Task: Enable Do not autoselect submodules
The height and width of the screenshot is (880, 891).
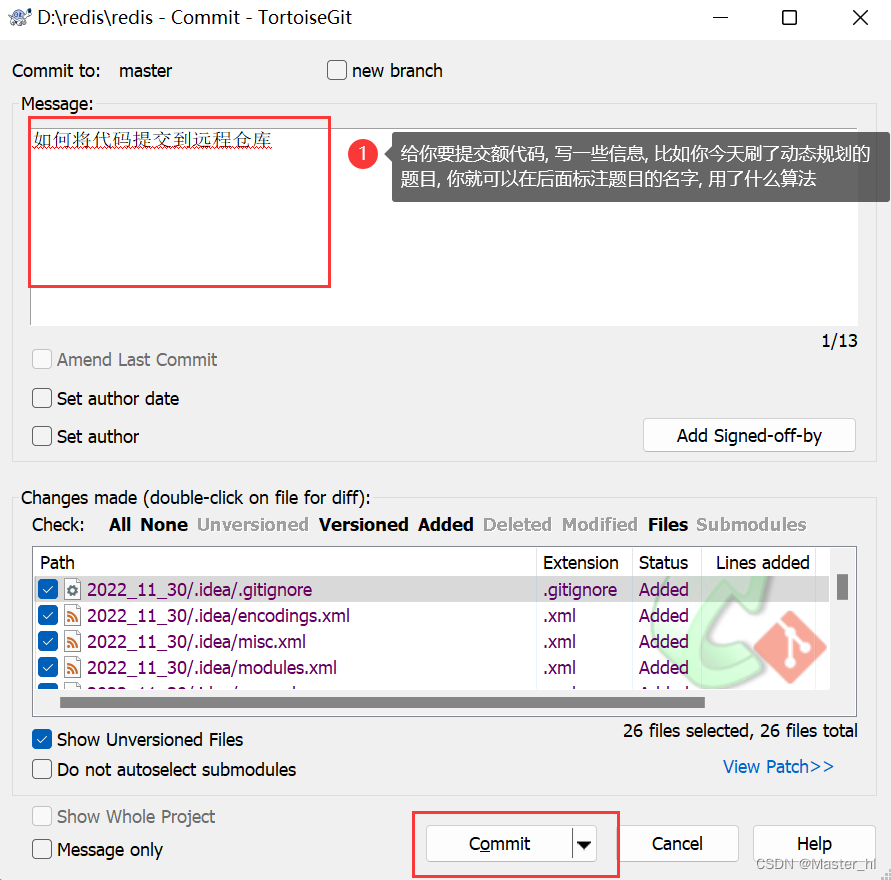Action: [42, 769]
